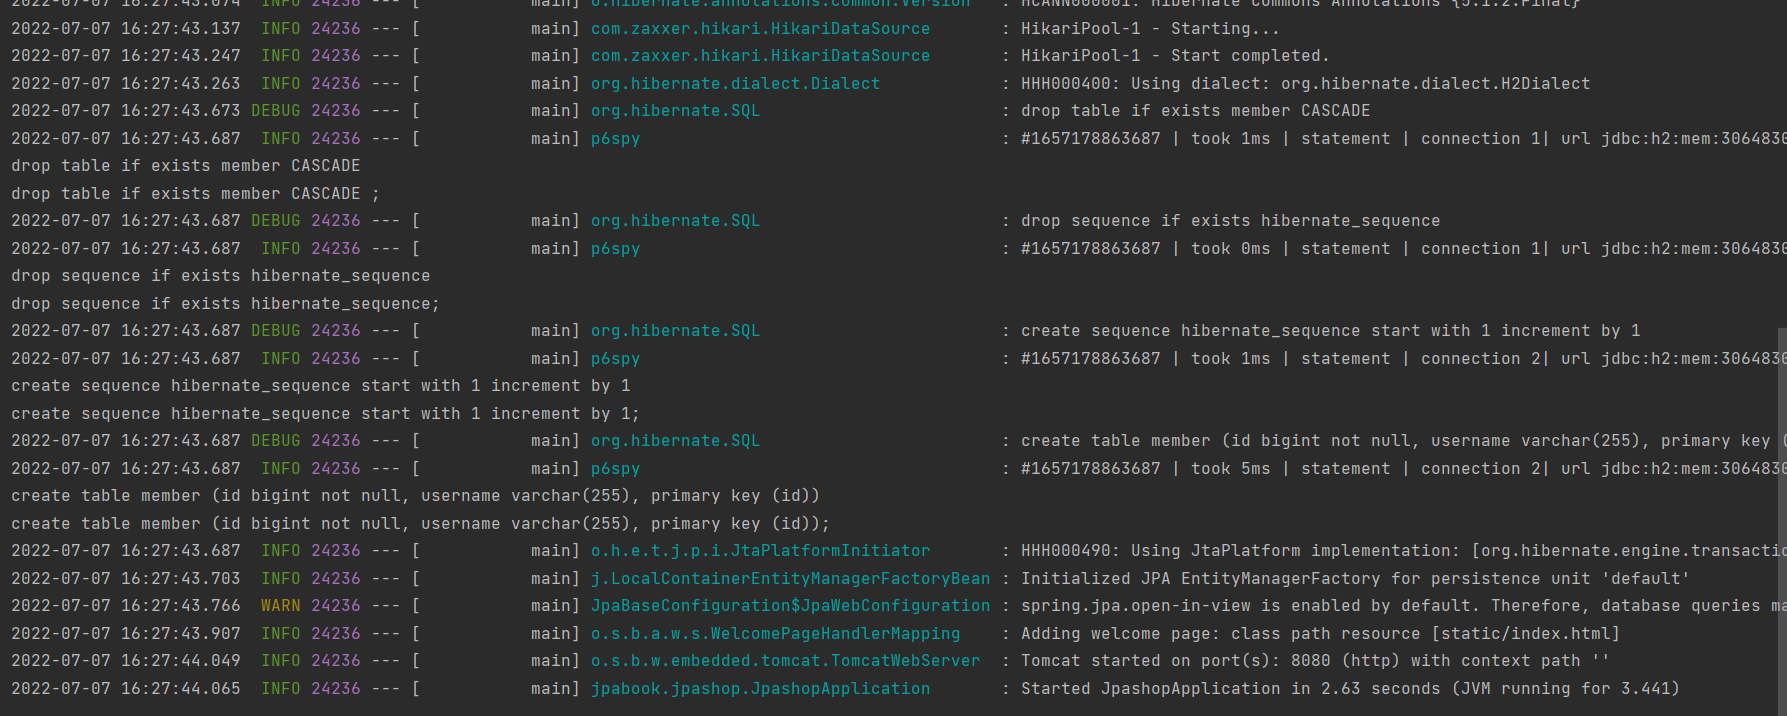Click the yellow WARN level label
This screenshot has height=716, width=1787.
coord(280,606)
